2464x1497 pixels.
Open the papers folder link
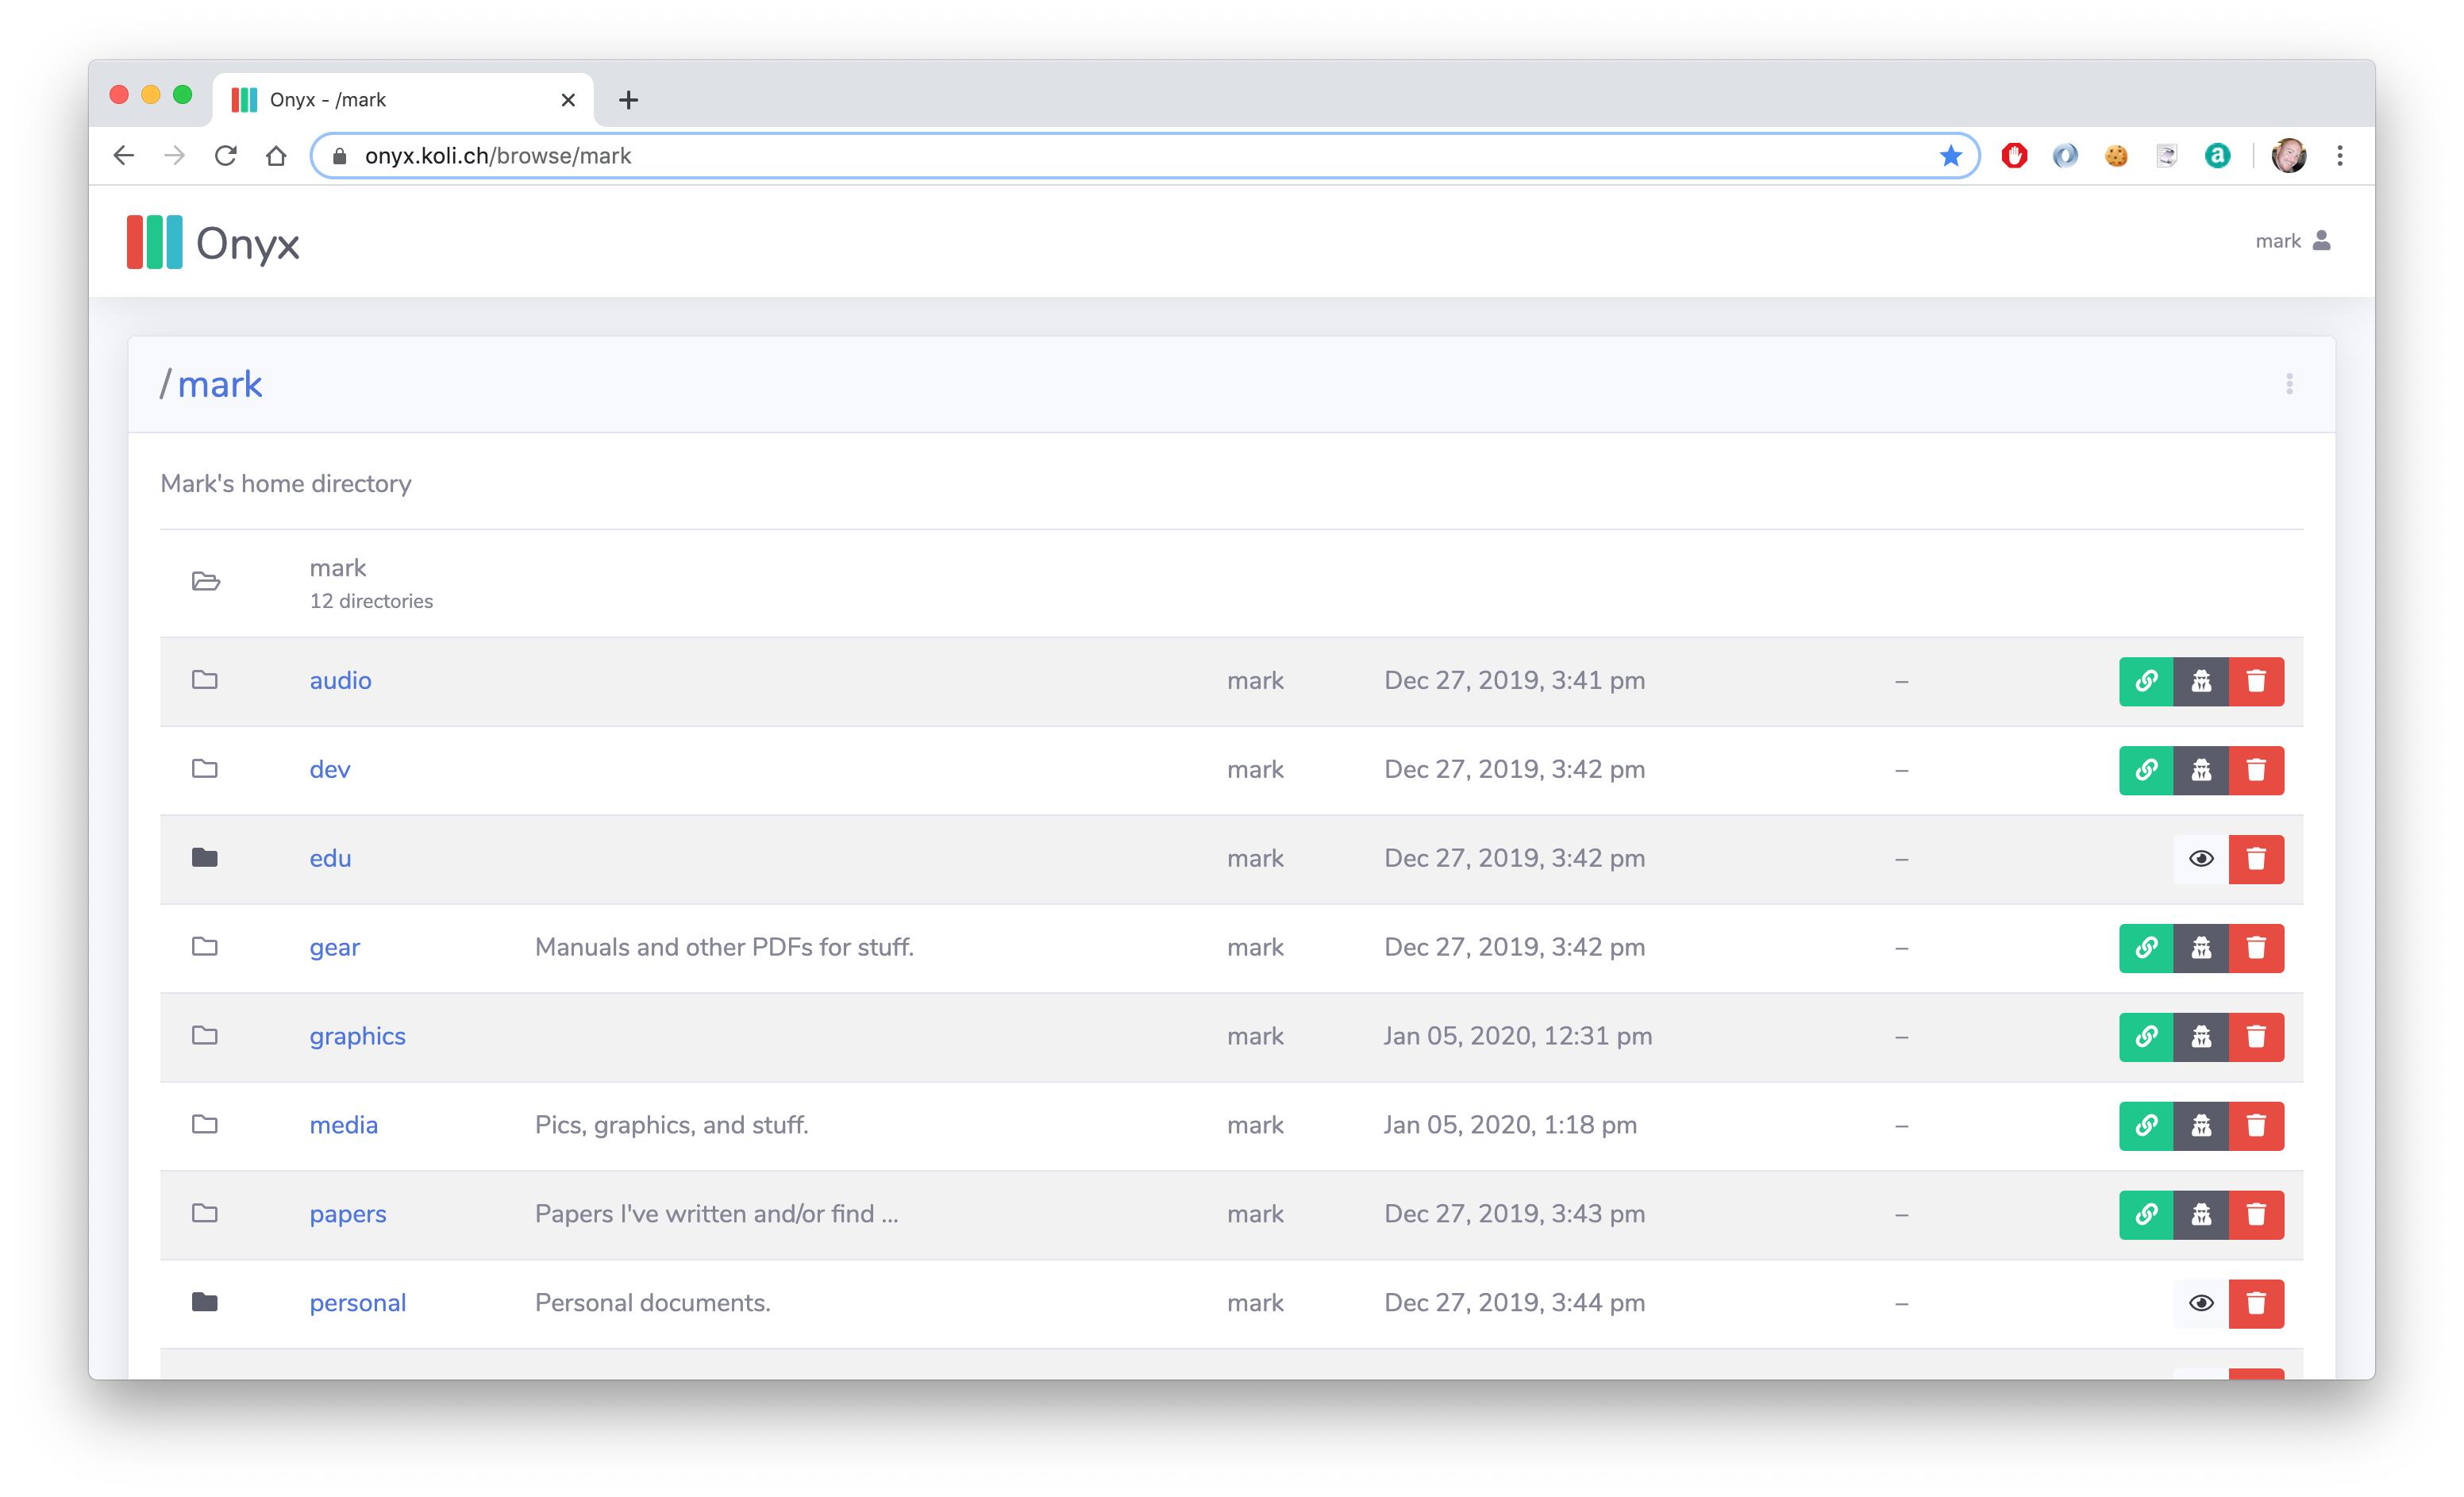coord(347,1214)
